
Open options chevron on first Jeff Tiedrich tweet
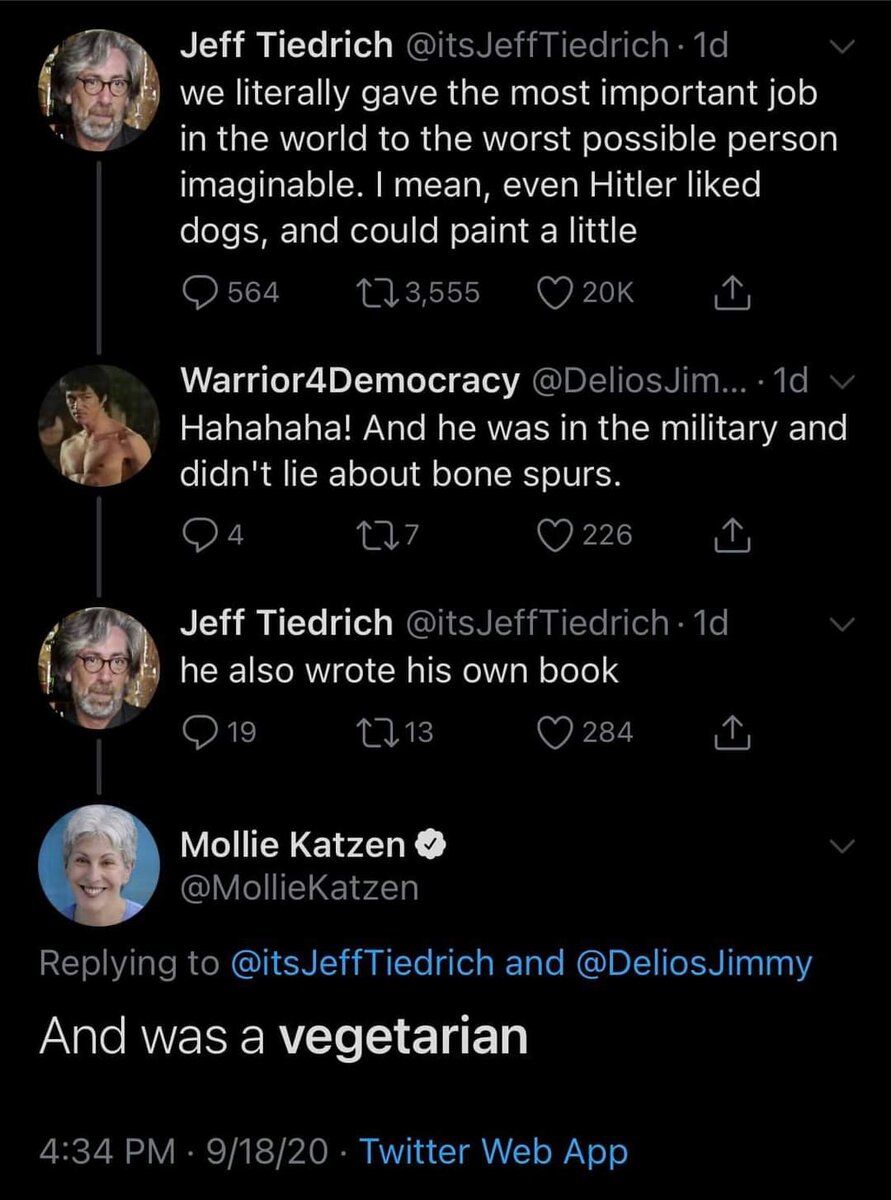[842, 47]
